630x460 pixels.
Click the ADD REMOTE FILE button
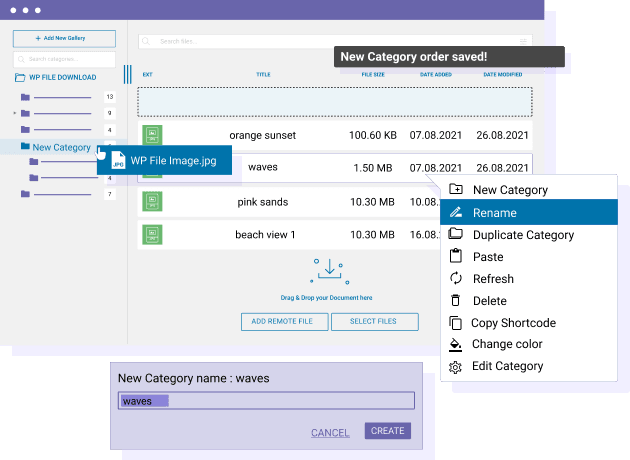coord(282,321)
